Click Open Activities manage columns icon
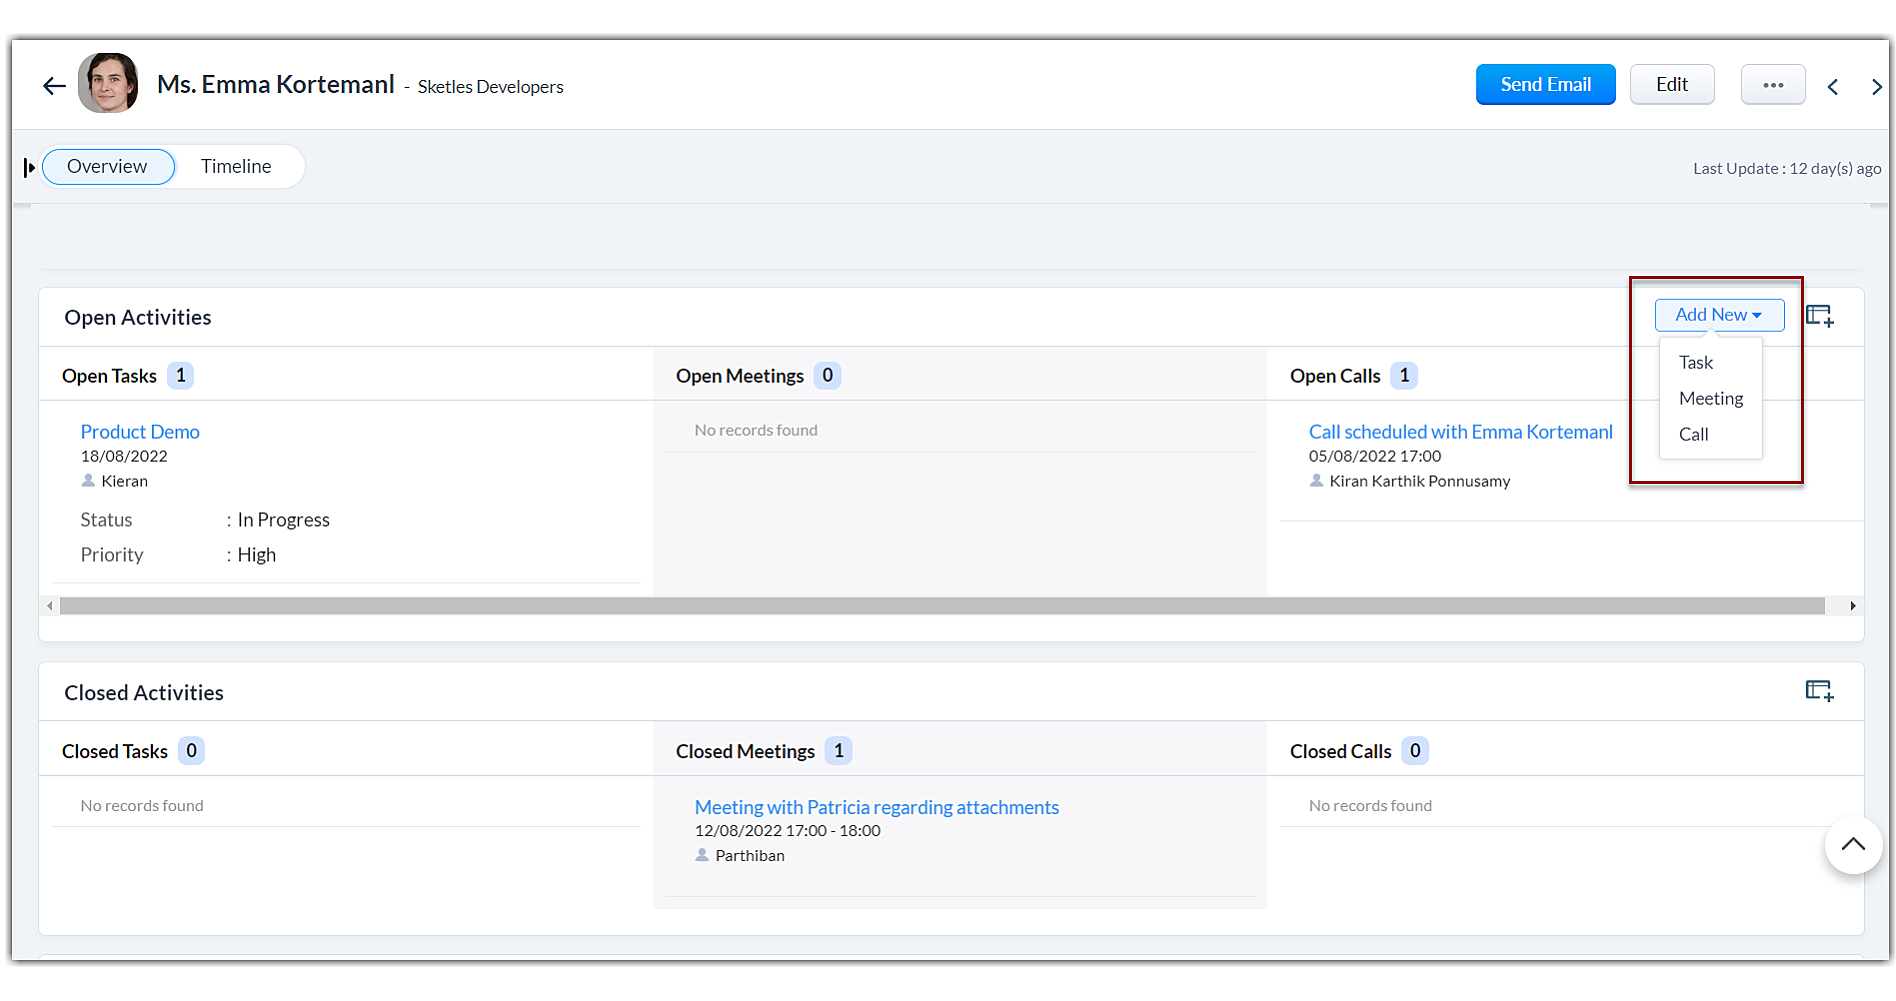The height and width of the screenshot is (1001, 1896). 1819,316
